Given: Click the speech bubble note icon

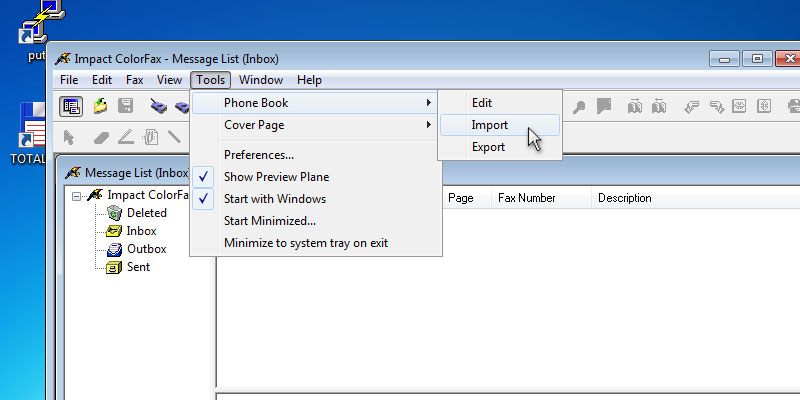Looking at the screenshot, I should [x=604, y=105].
